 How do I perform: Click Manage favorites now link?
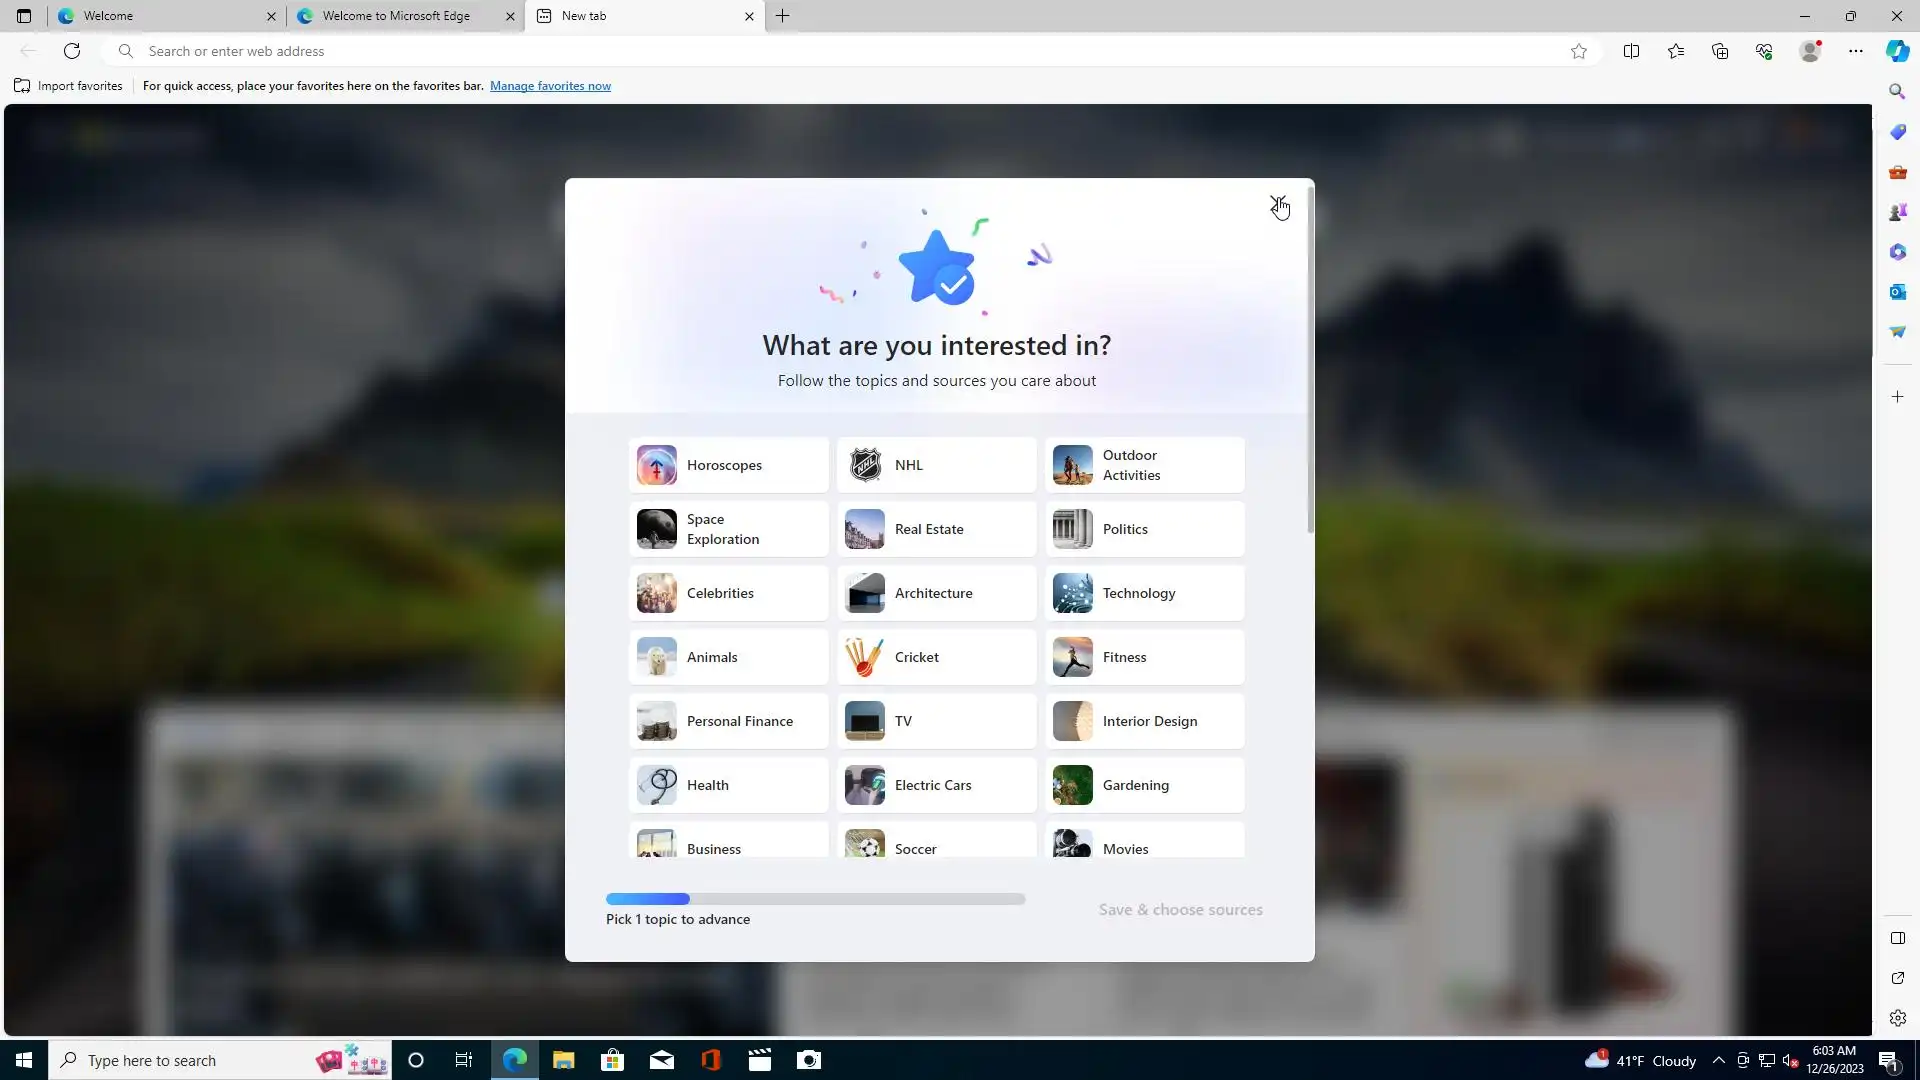point(550,86)
